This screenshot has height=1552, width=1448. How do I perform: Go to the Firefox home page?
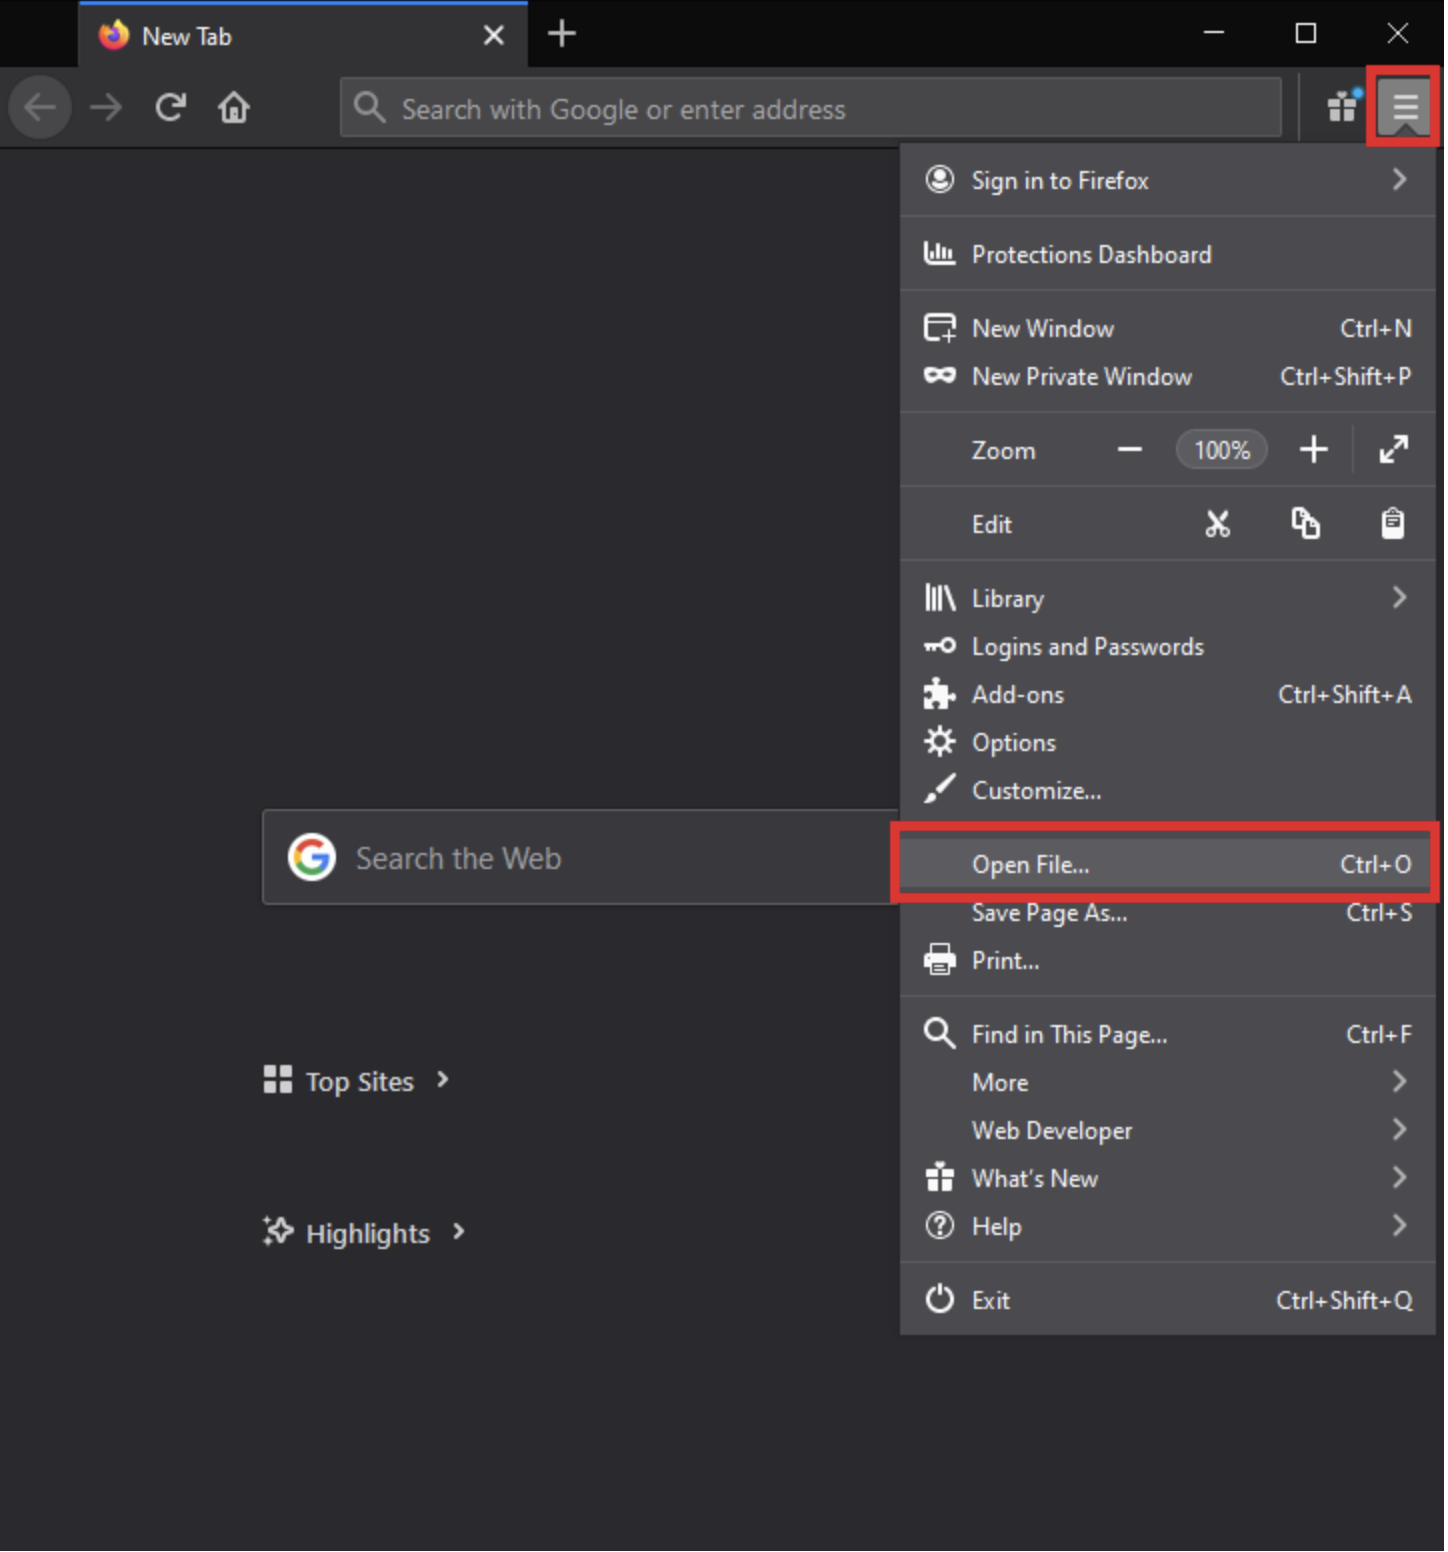tap(234, 107)
